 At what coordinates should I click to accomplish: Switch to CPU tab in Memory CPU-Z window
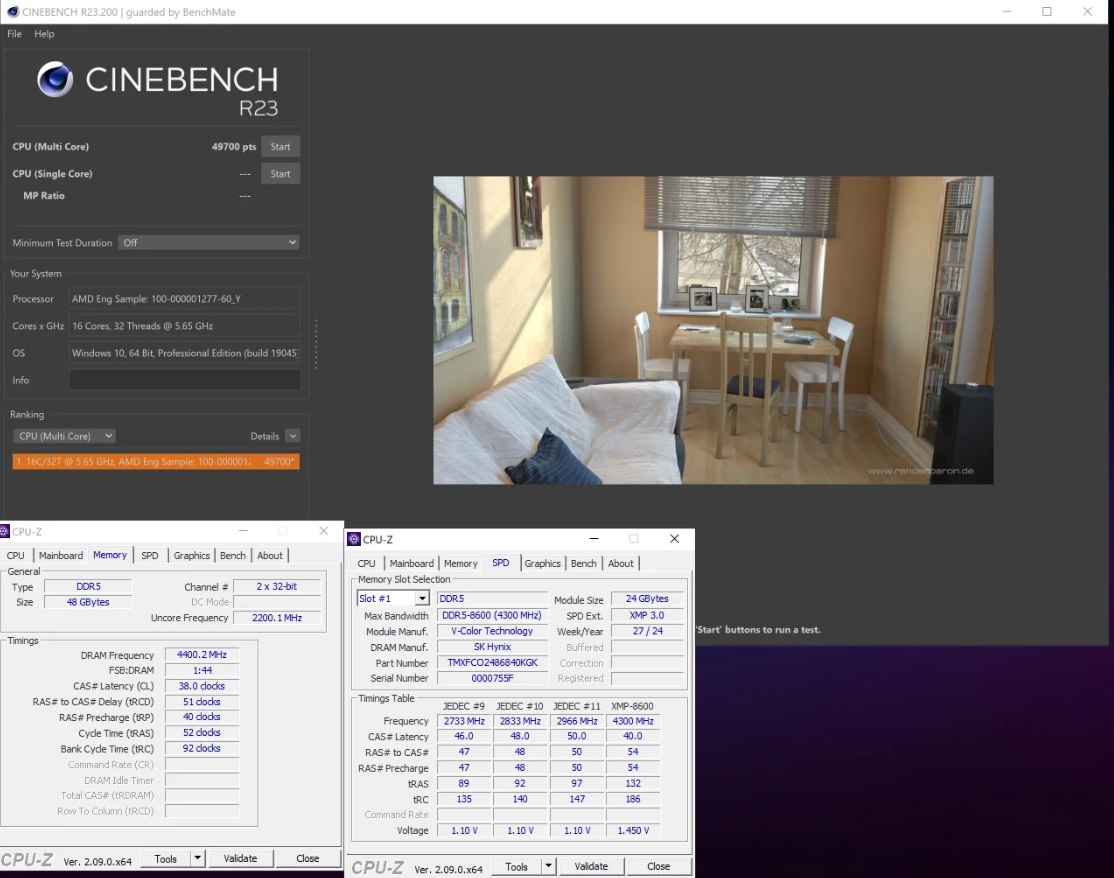(16, 555)
